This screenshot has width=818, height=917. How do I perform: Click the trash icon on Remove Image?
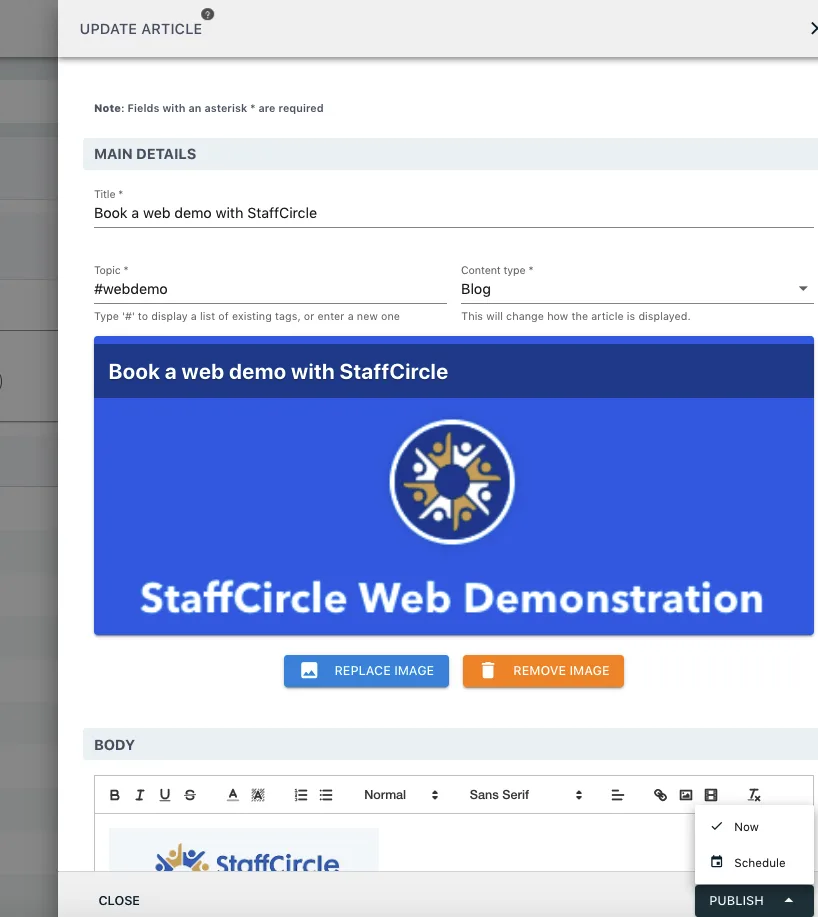point(488,670)
